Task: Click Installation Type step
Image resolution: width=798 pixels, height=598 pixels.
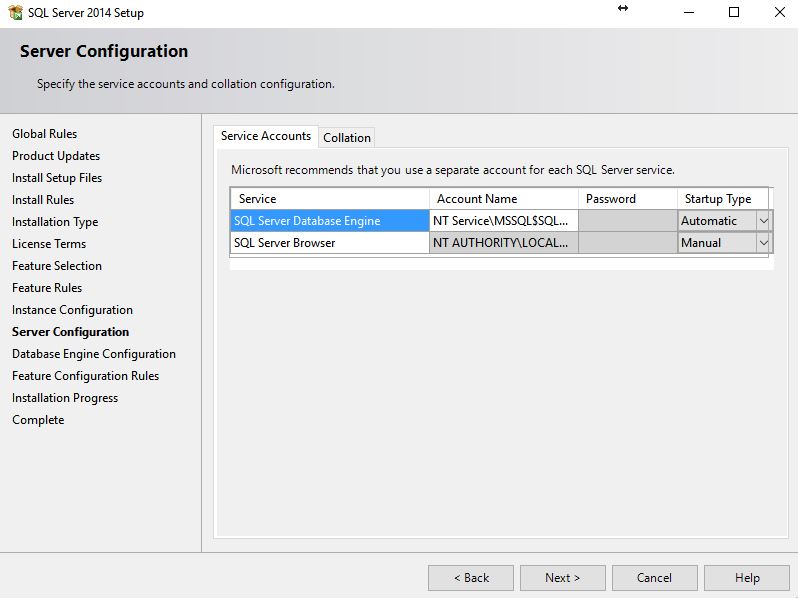Action: (x=55, y=222)
